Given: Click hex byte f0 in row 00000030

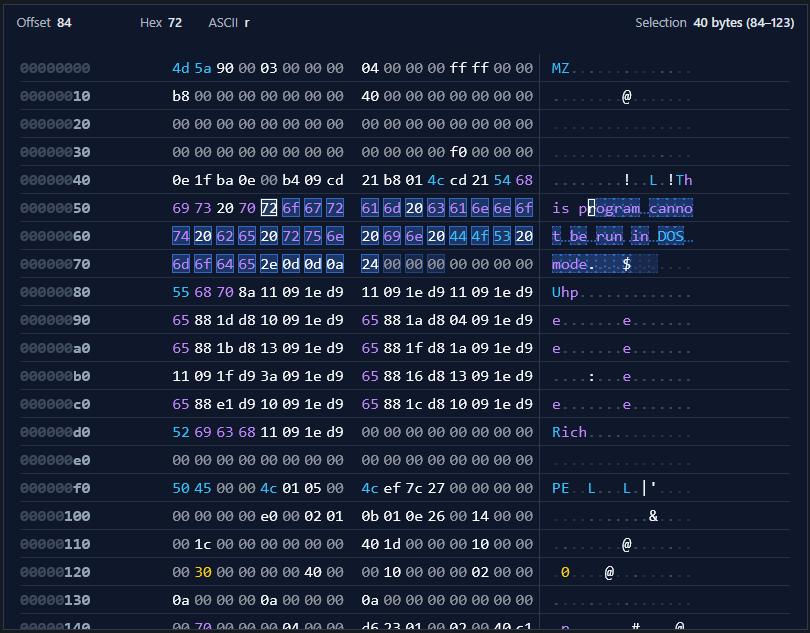Looking at the screenshot, I should coord(458,152).
